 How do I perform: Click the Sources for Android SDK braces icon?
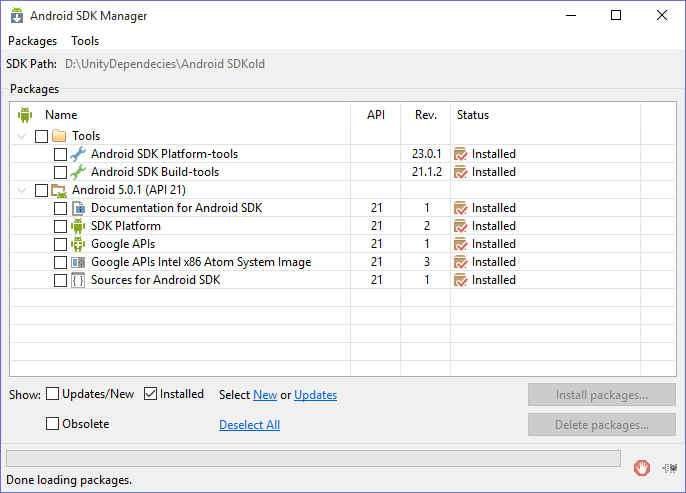tap(78, 280)
